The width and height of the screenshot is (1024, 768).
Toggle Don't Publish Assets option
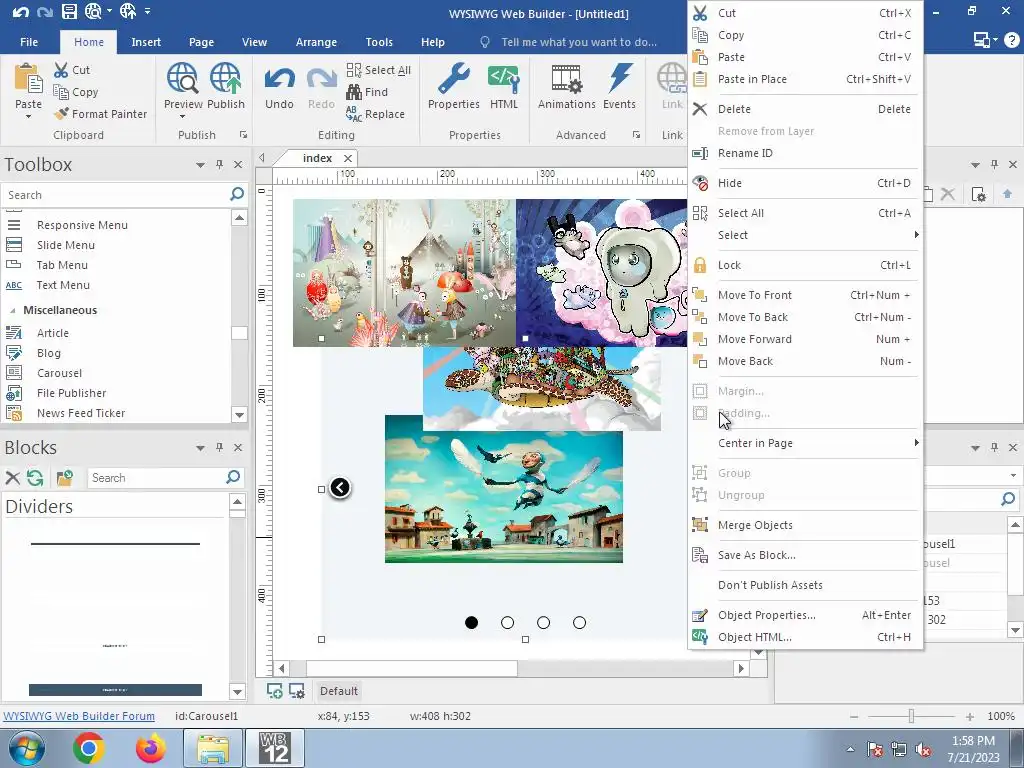(x=805, y=585)
